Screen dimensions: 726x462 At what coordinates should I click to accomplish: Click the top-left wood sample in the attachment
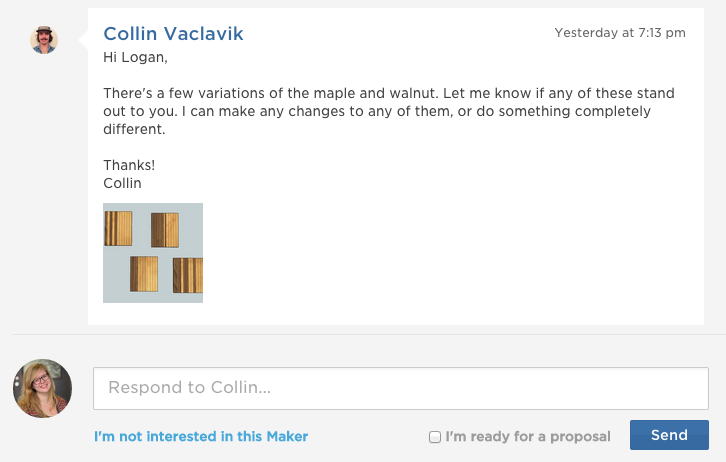[118, 228]
